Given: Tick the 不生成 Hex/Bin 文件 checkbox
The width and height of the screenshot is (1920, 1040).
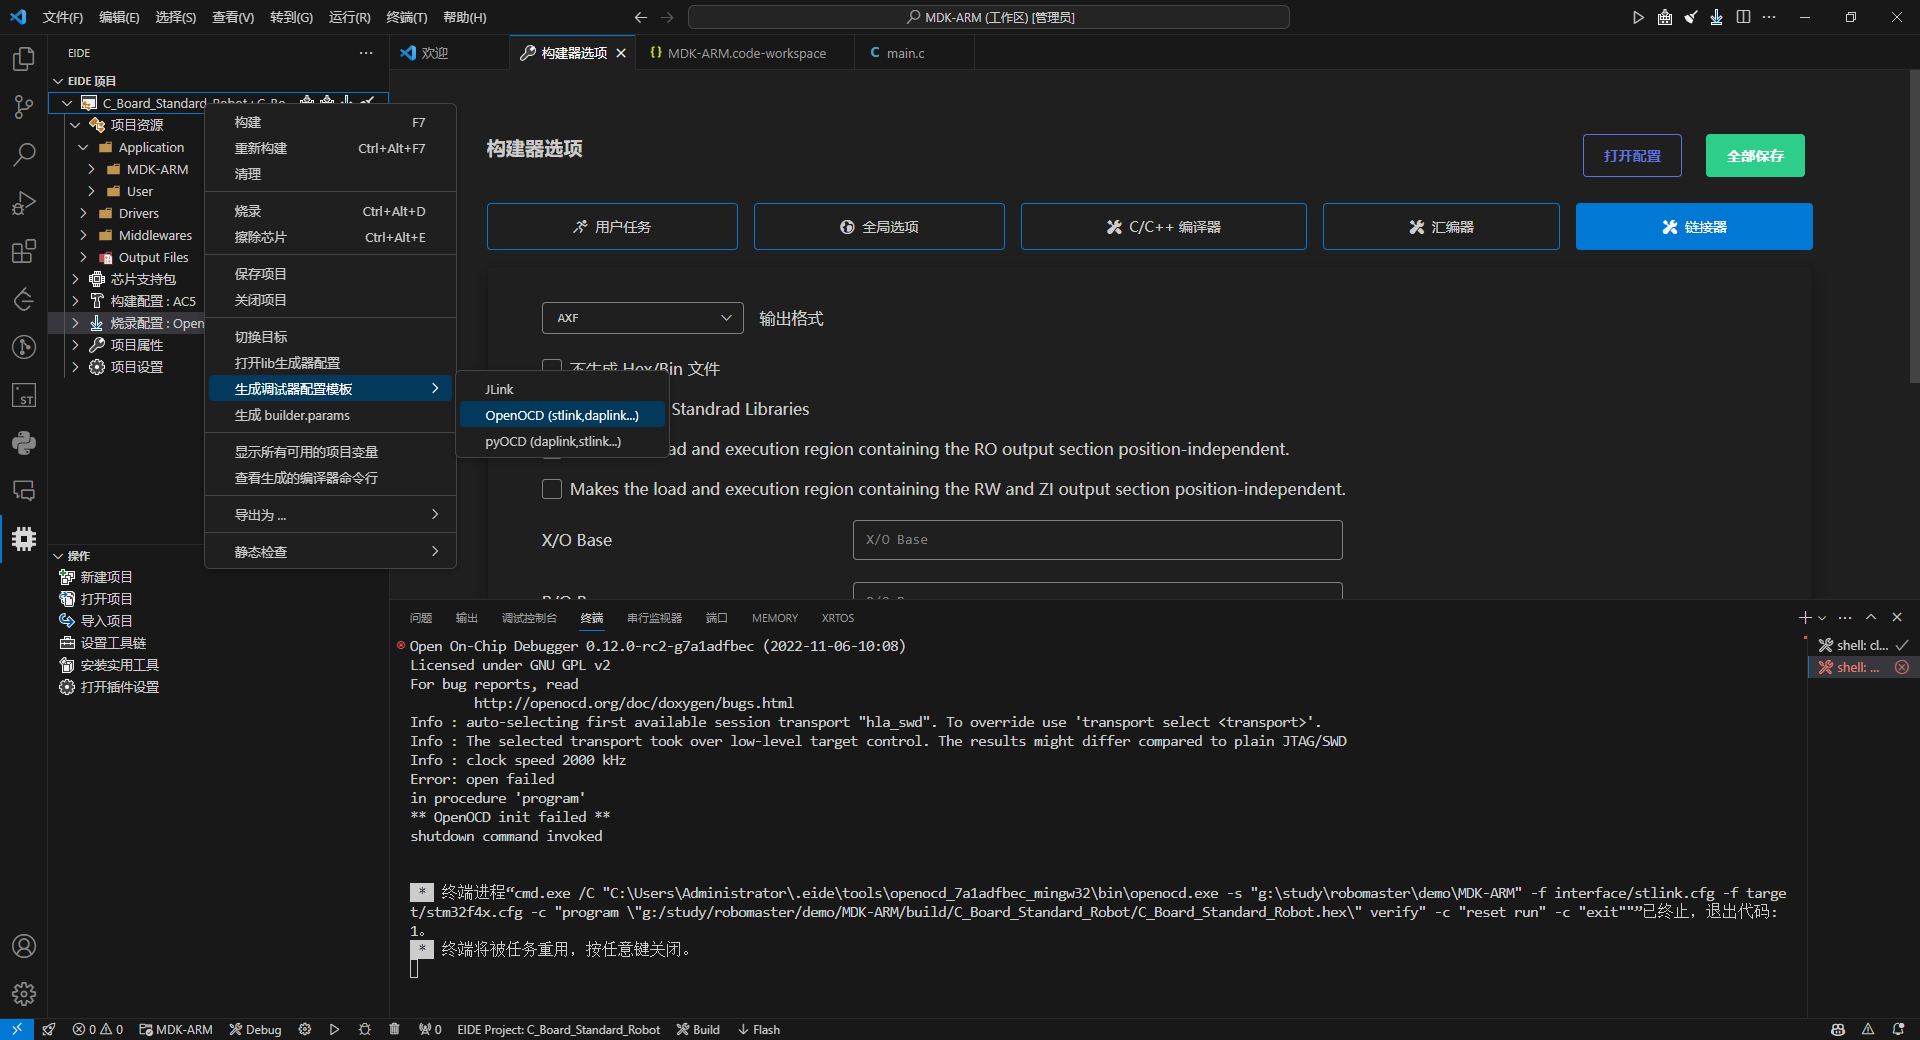Looking at the screenshot, I should tap(552, 367).
